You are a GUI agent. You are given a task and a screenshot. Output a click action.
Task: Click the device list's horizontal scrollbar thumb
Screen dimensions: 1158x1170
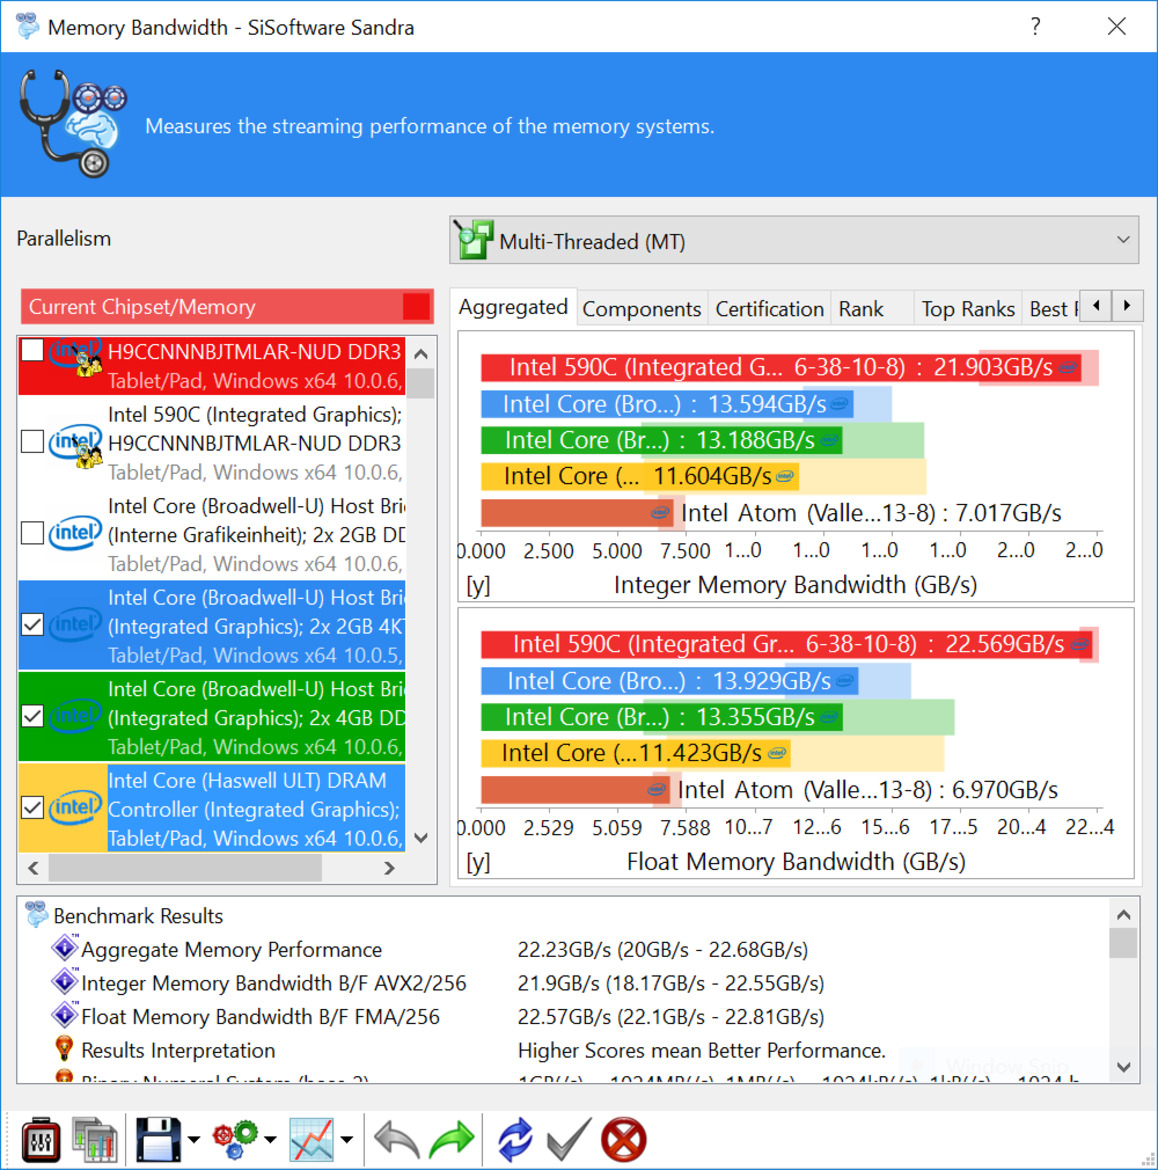pyautogui.click(x=185, y=868)
